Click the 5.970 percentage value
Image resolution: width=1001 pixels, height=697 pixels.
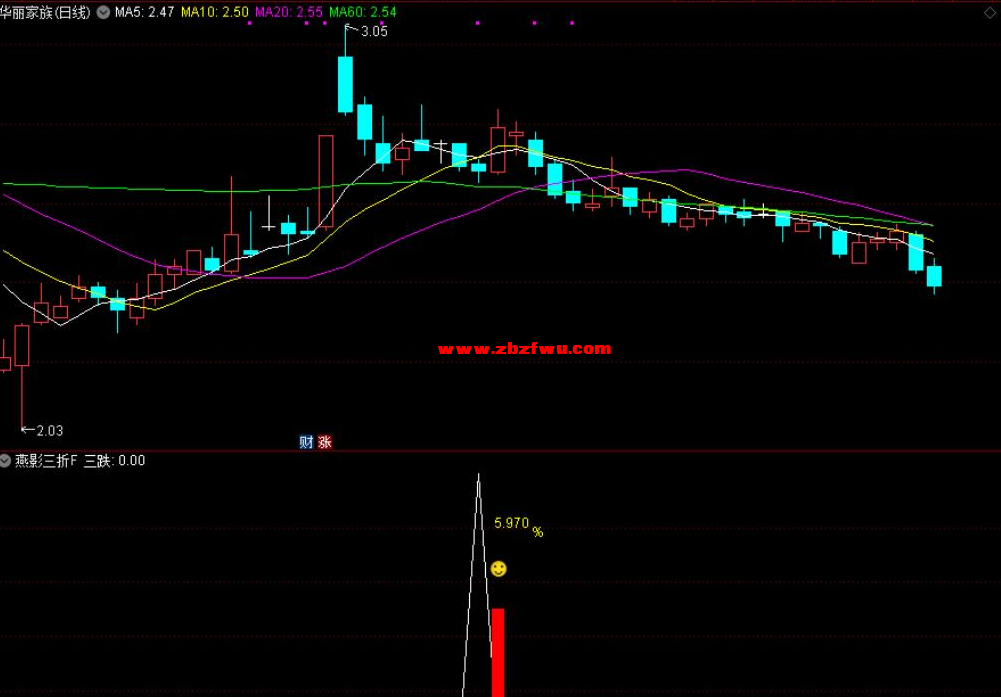coord(512,523)
